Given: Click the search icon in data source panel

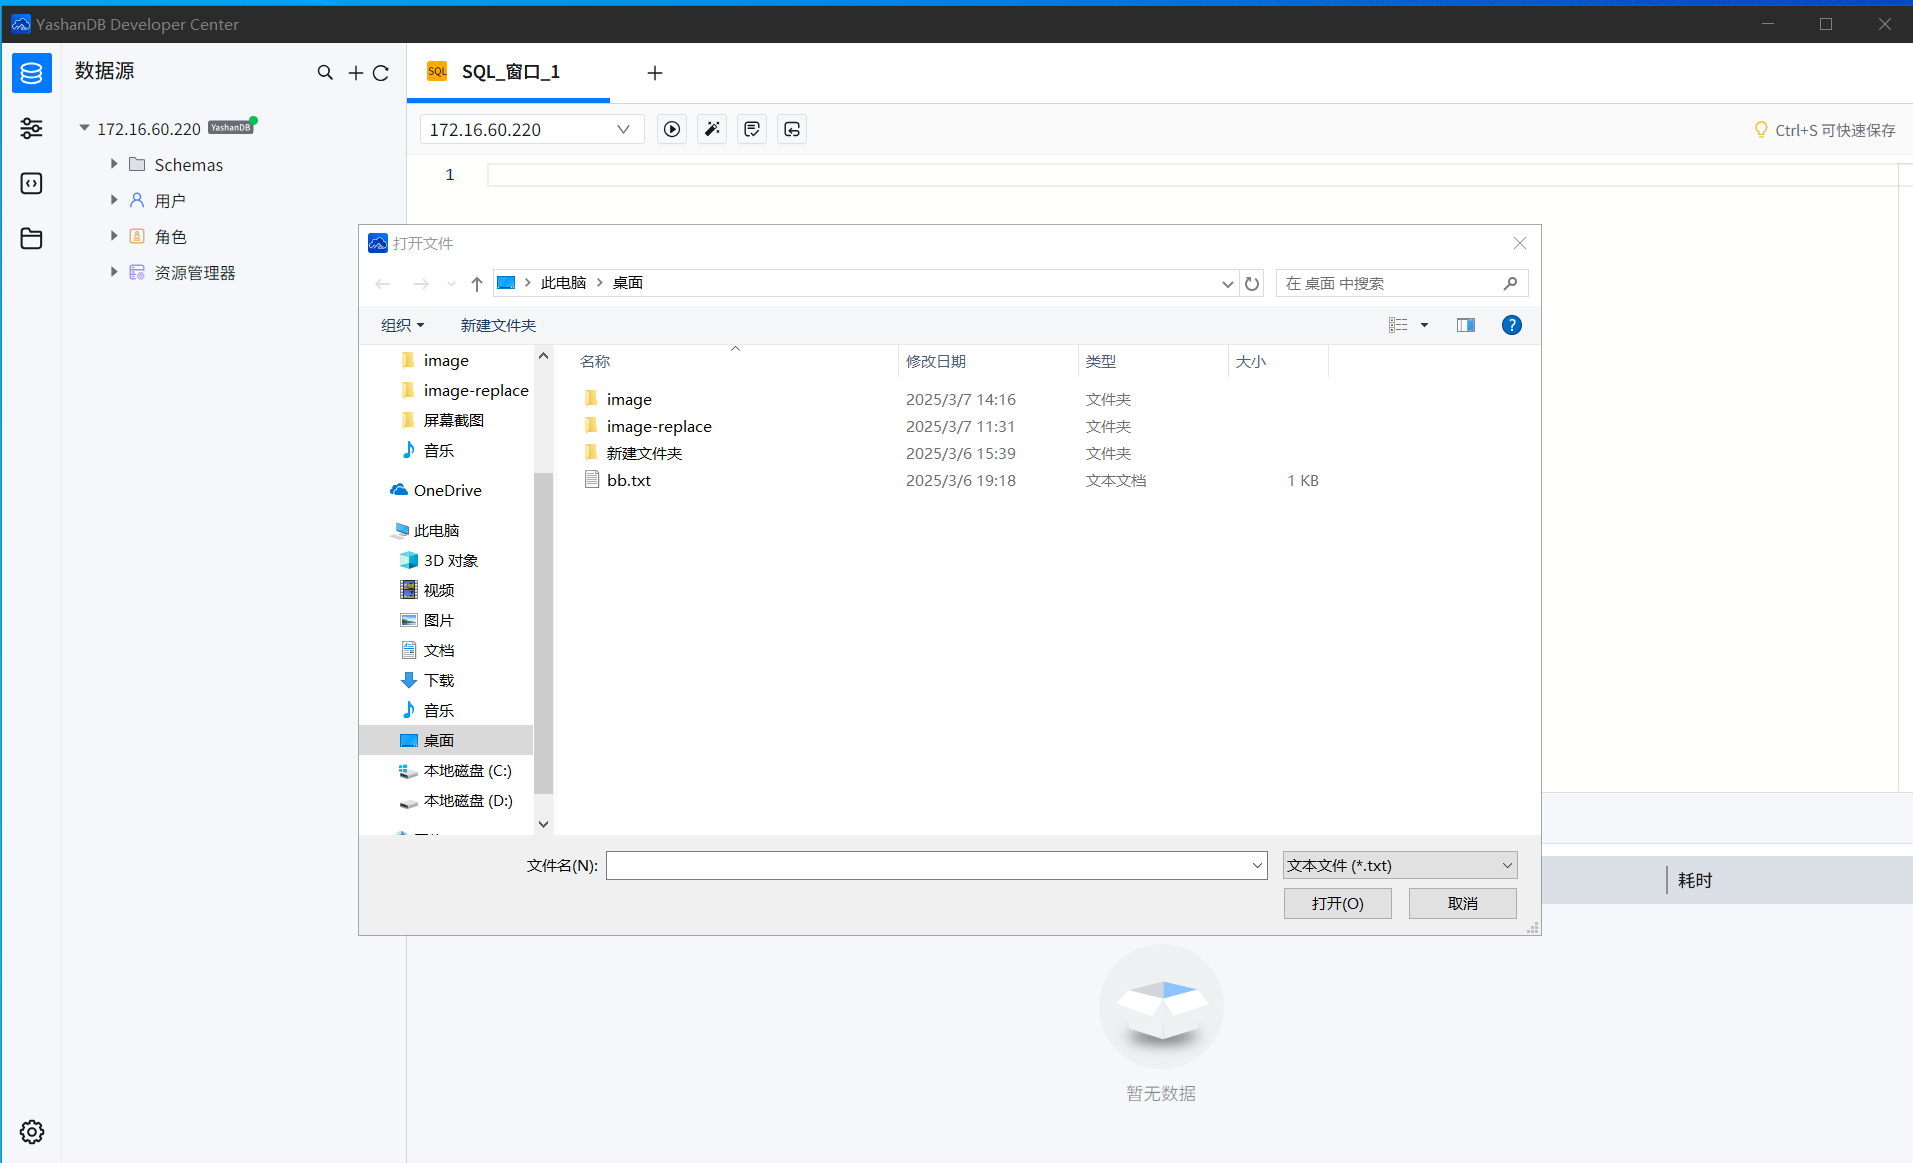Looking at the screenshot, I should 325,73.
